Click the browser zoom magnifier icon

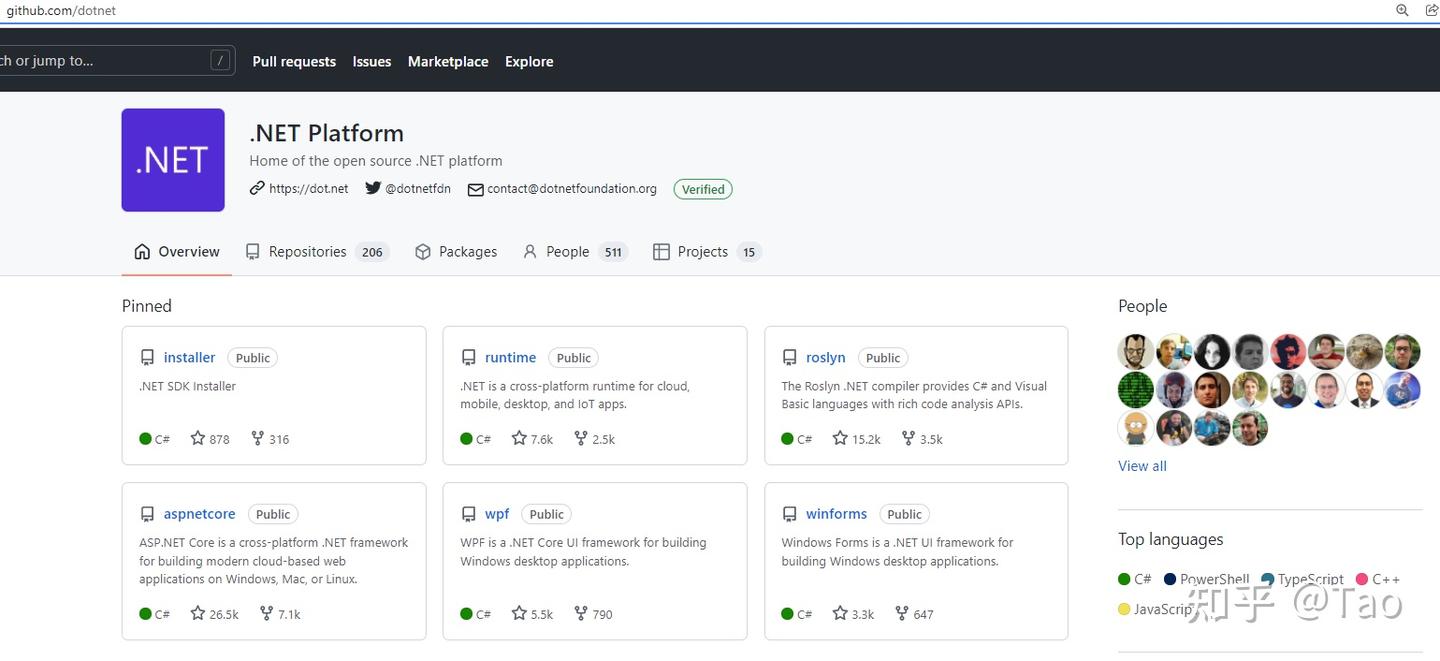click(x=1402, y=10)
